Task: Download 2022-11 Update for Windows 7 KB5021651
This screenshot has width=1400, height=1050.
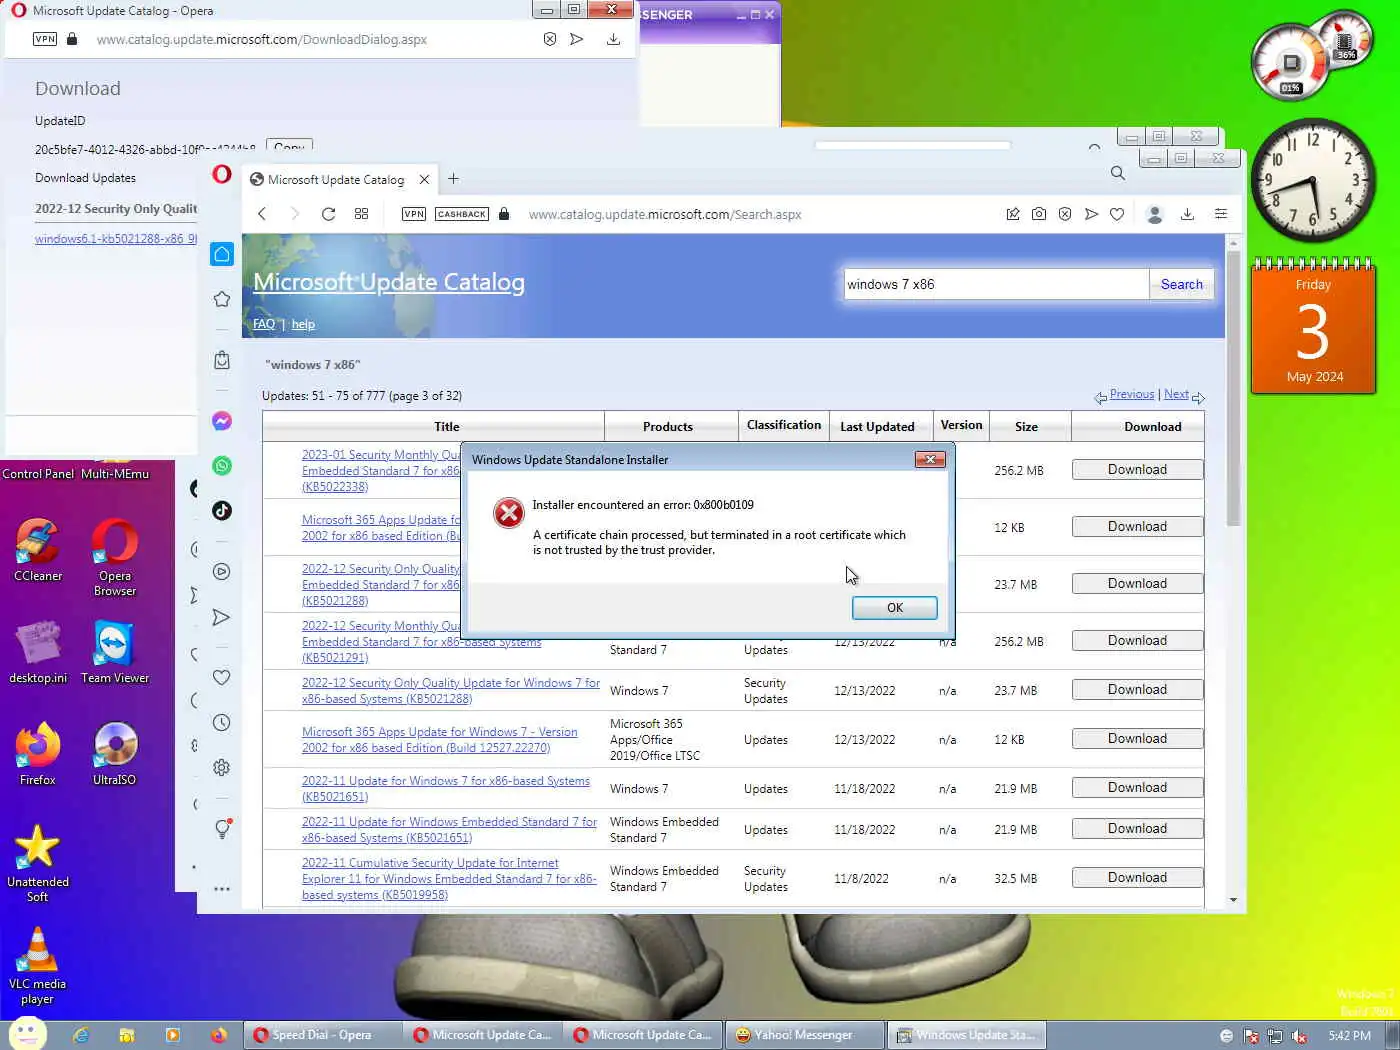Action: pos(1137,788)
